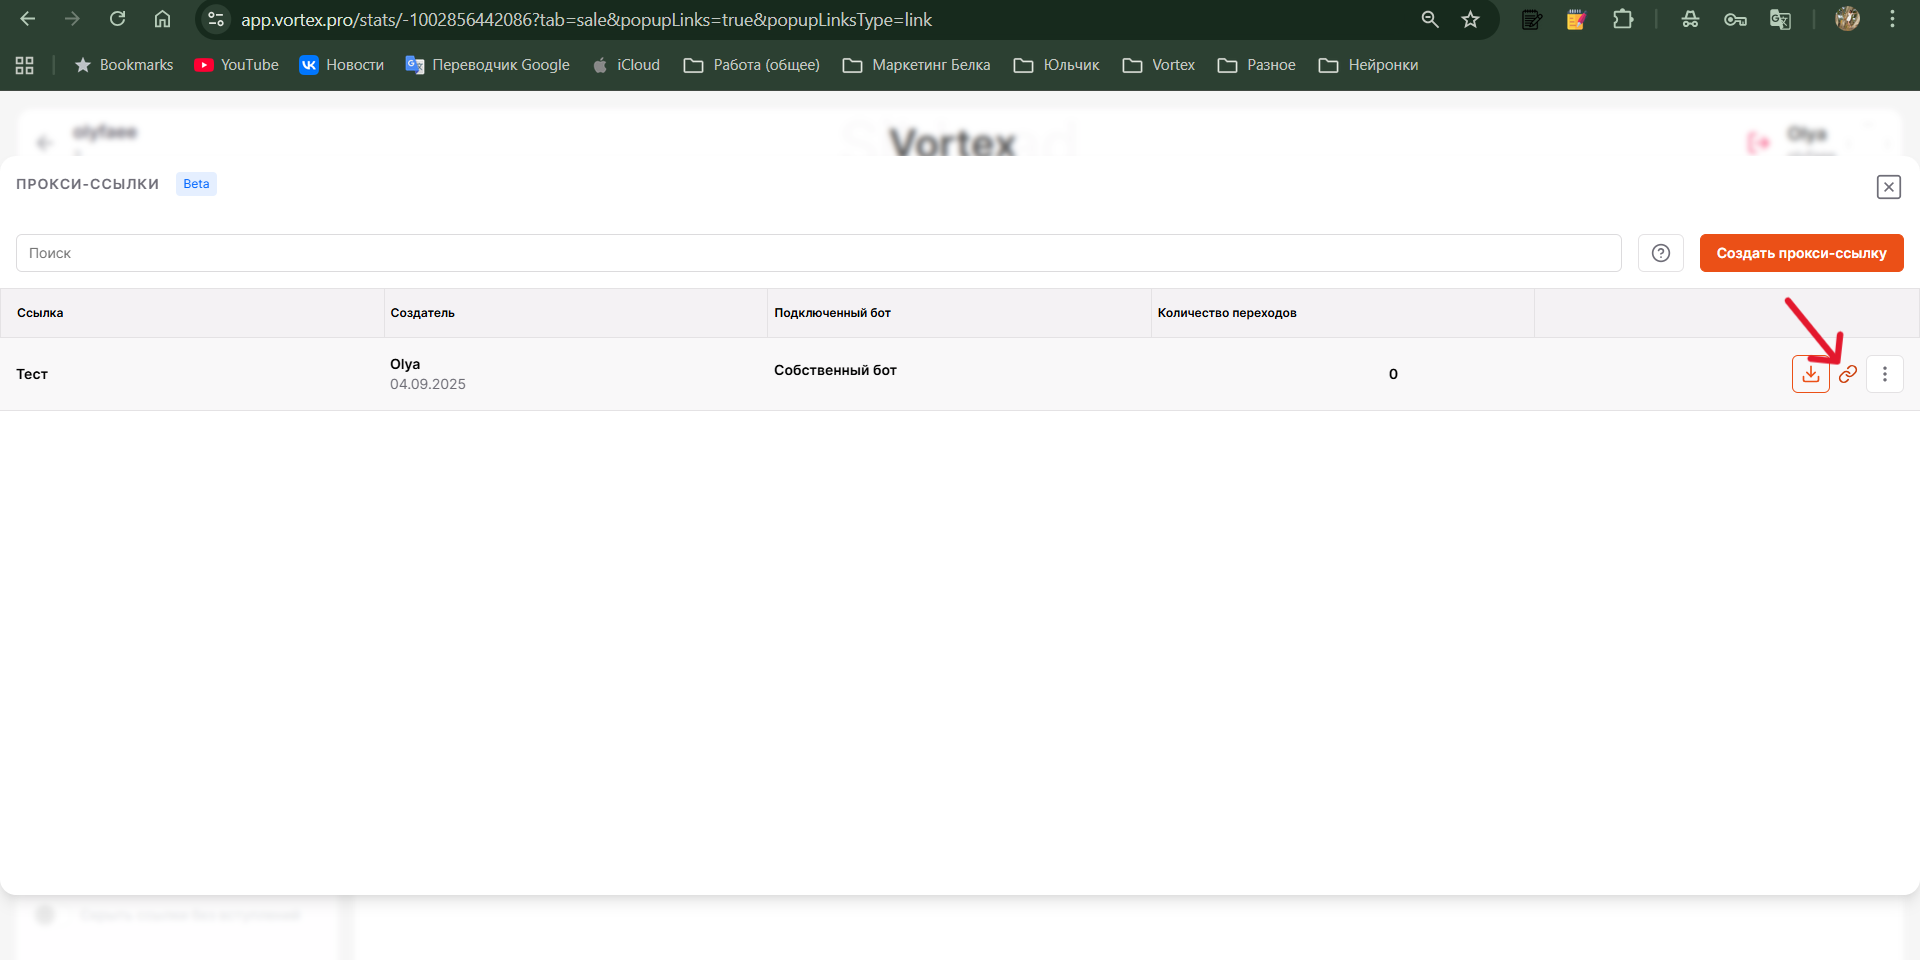Open the Нейронки bookmarks folder
The image size is (1920, 960).
click(1368, 65)
